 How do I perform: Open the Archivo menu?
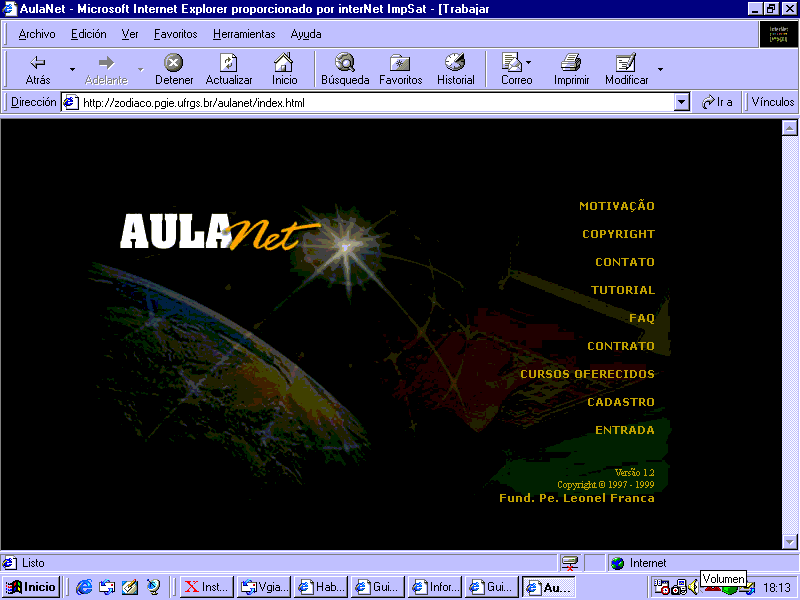coord(37,34)
